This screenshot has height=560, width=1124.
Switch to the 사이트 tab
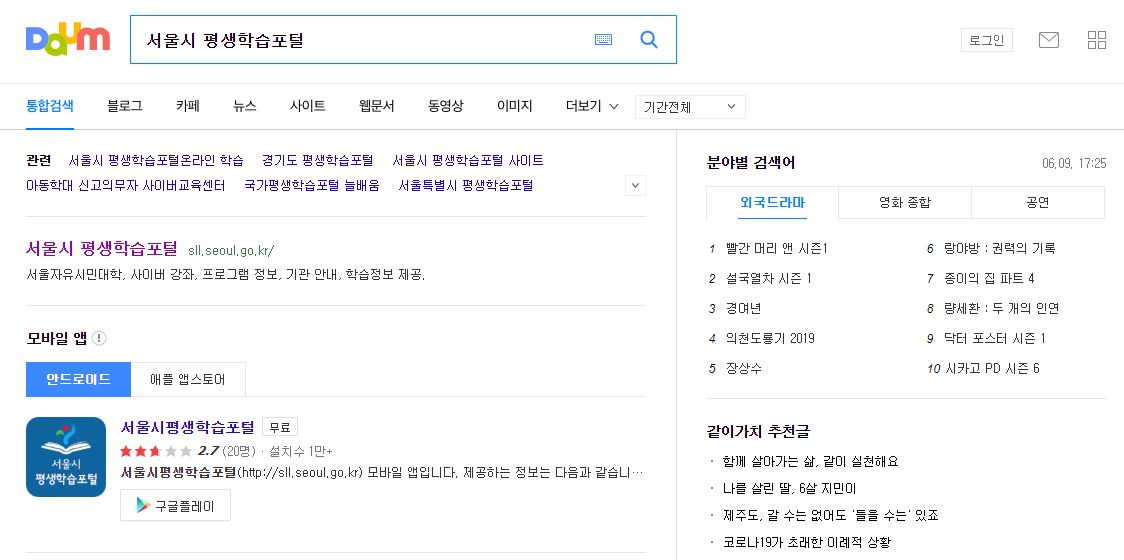coord(308,106)
